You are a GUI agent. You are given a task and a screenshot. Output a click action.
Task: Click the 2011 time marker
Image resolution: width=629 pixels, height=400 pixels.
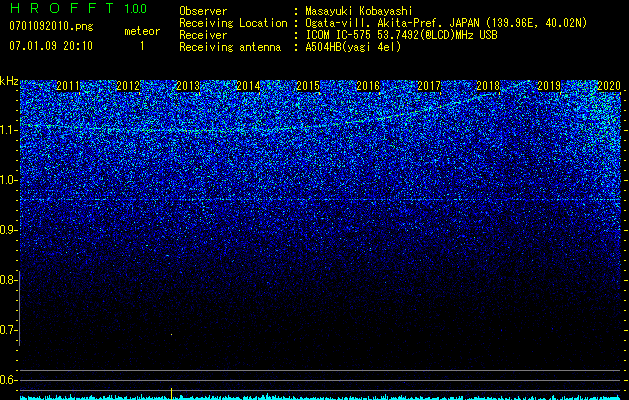68,86
